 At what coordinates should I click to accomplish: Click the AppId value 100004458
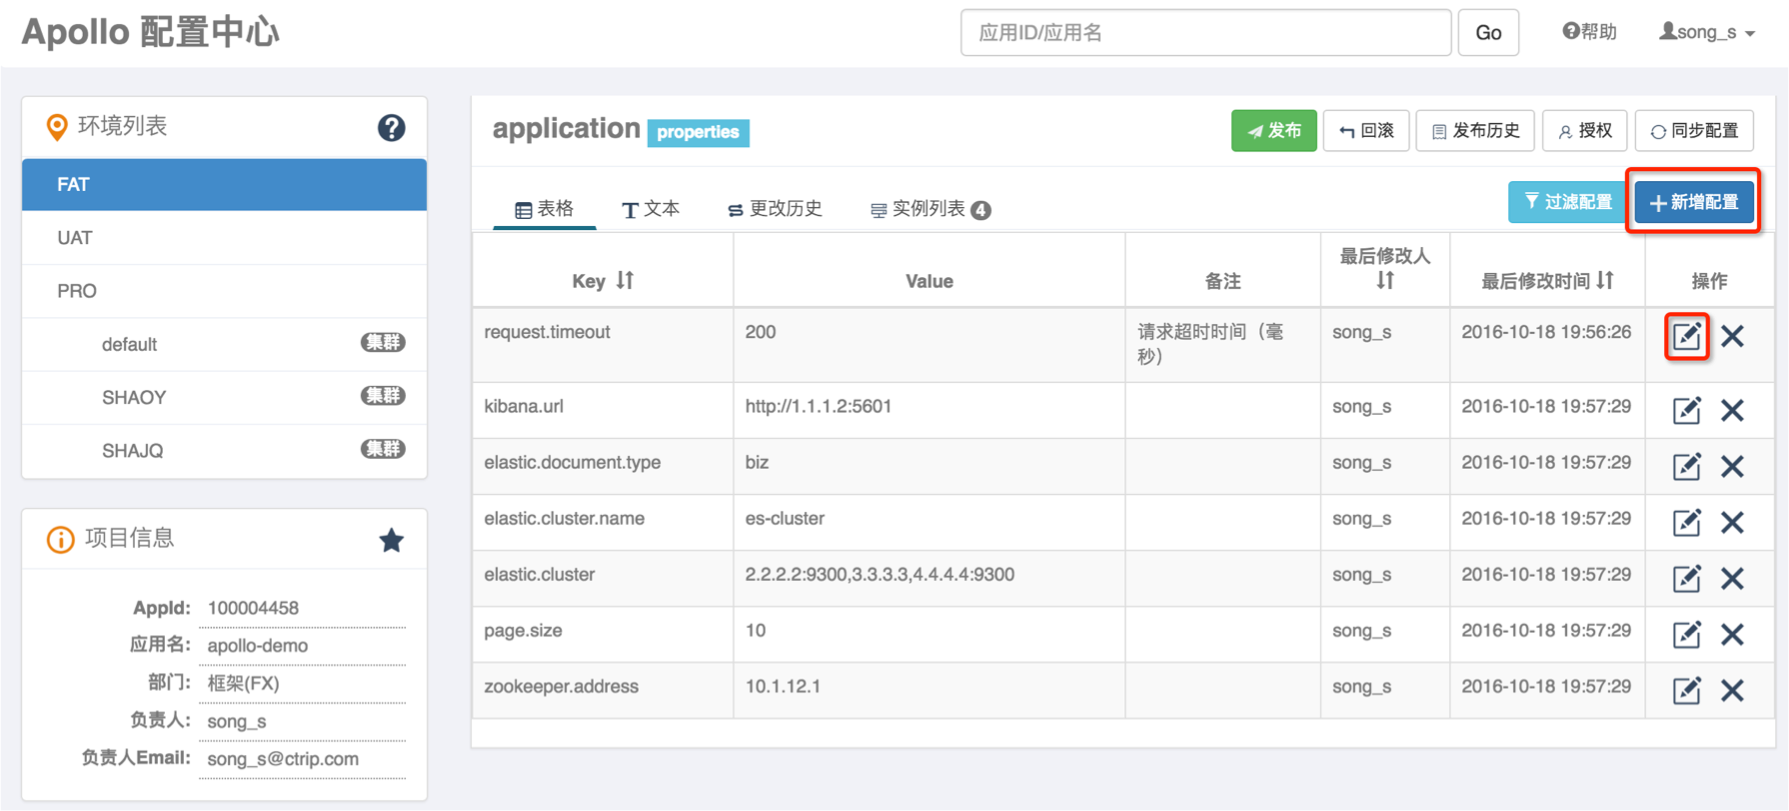[253, 608]
